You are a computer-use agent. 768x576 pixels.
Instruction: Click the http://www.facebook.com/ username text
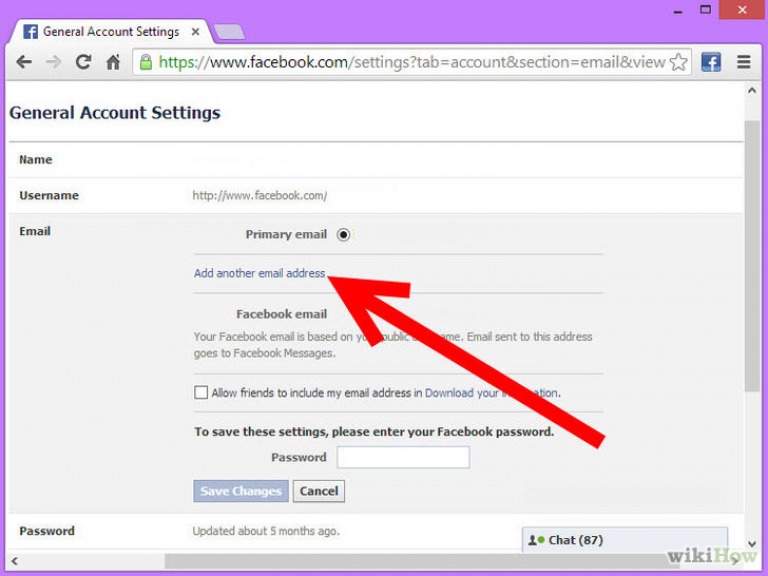pos(260,195)
